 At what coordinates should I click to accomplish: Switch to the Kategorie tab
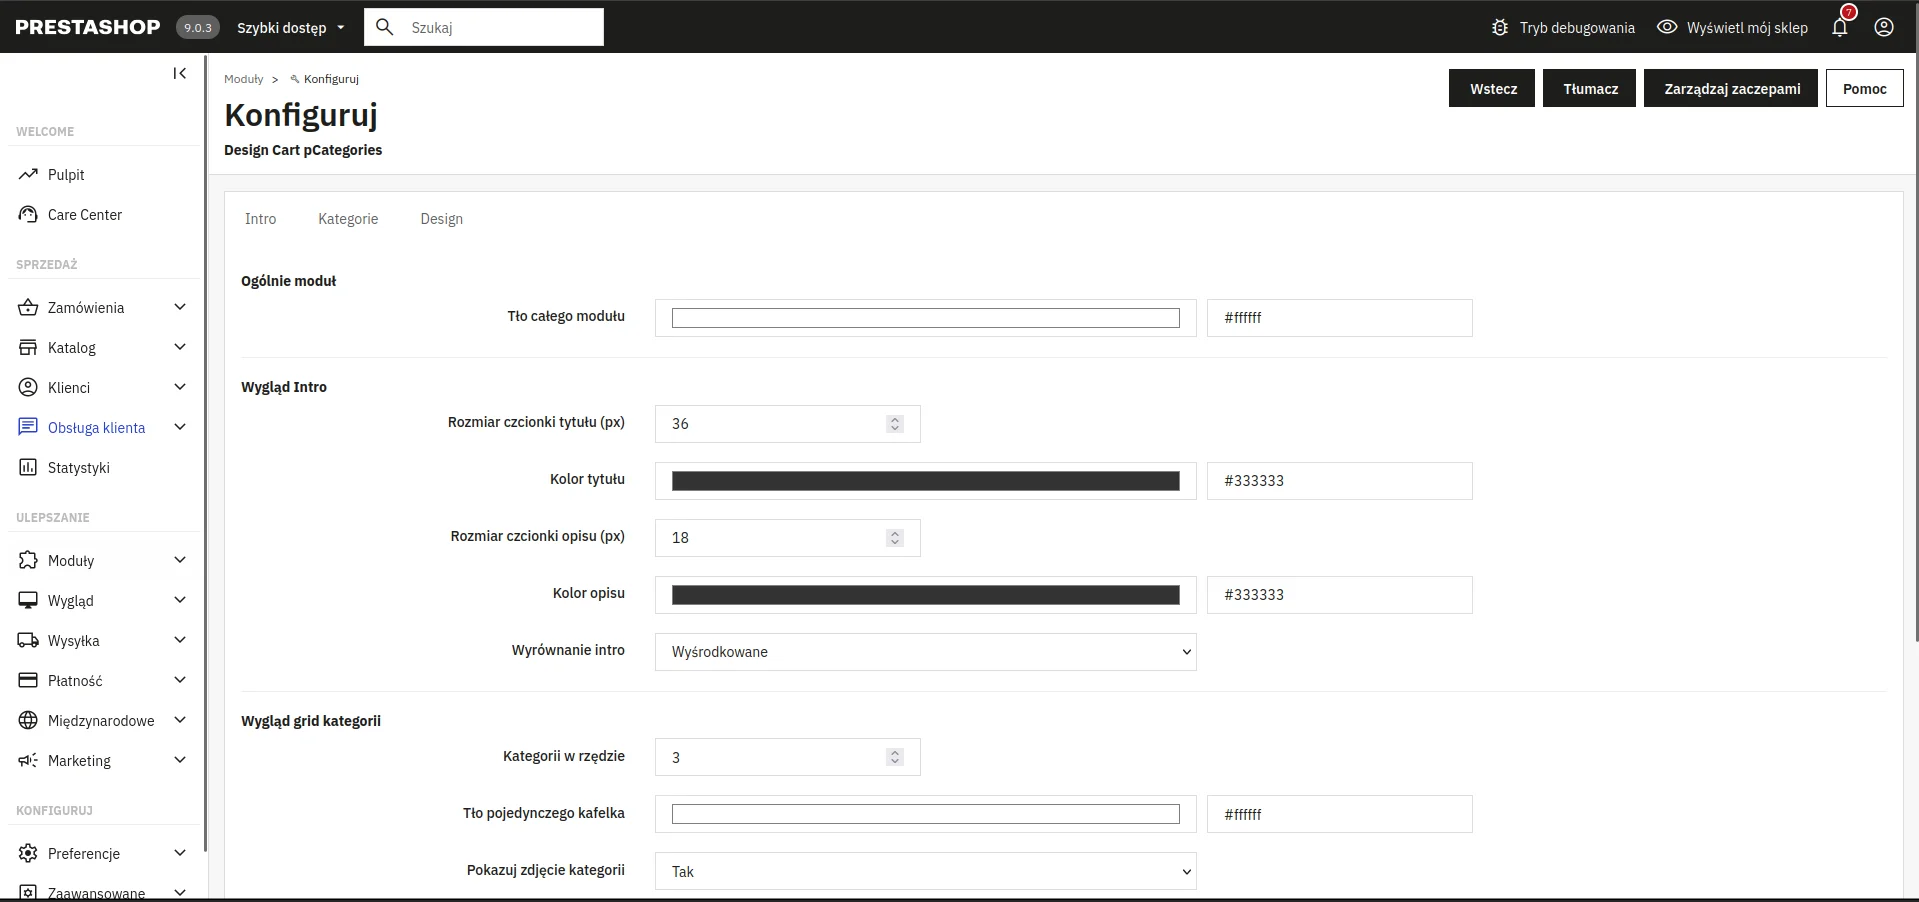[348, 219]
